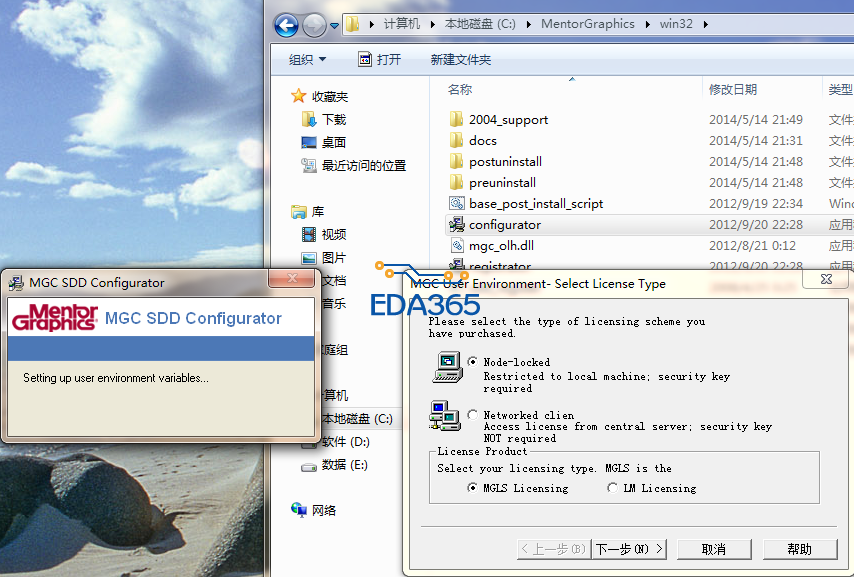Select 数据 (E:) drive icon in navigation pane

point(309,466)
